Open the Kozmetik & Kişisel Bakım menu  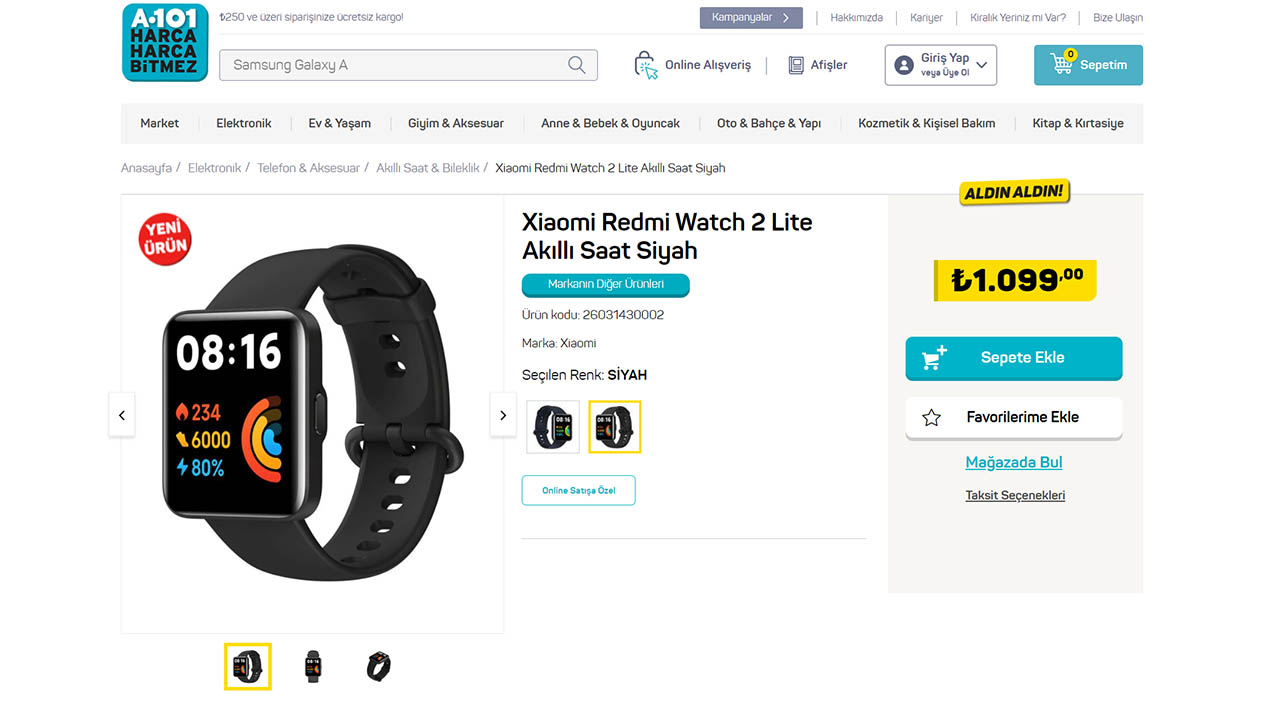click(926, 123)
